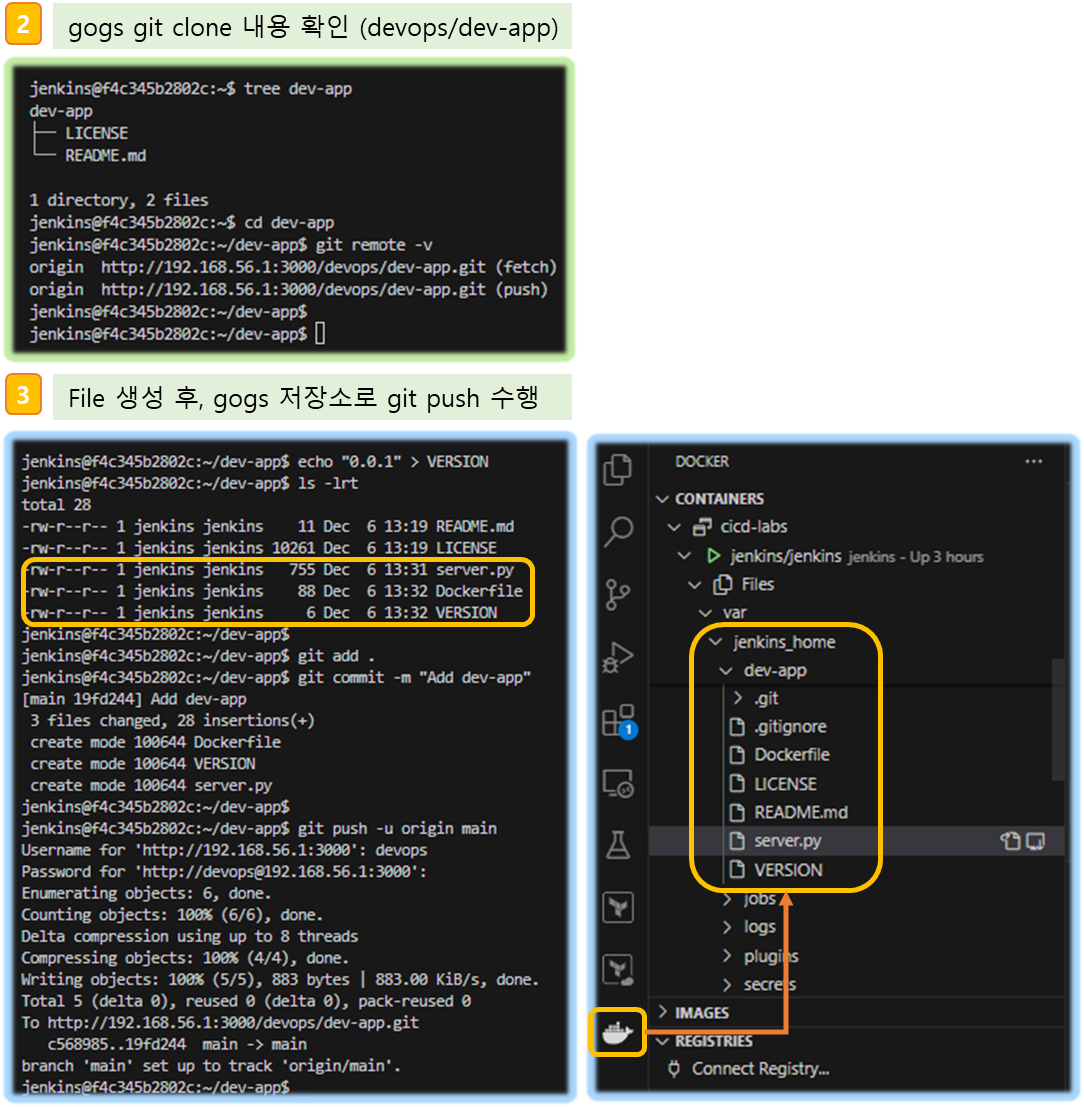Collapse the var folder
This screenshot has width=1084, height=1107.
click(705, 613)
